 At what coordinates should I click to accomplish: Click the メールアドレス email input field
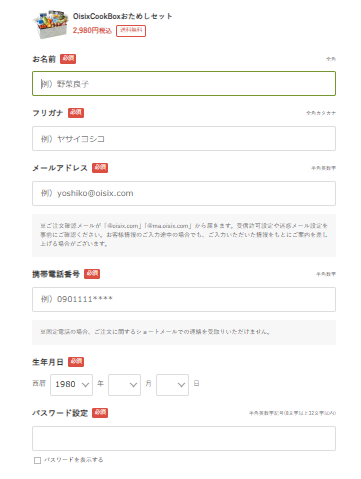click(184, 193)
